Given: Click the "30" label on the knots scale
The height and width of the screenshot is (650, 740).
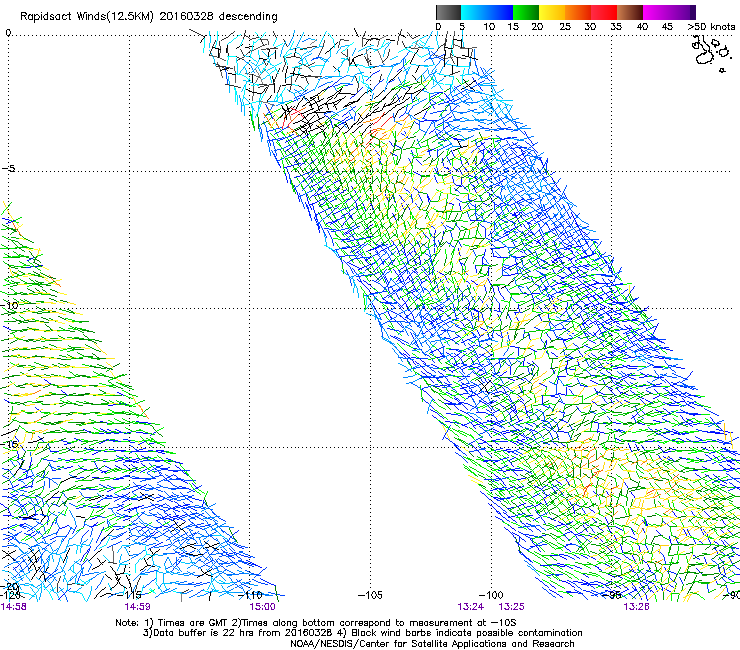Looking at the screenshot, I should [x=590, y=27].
